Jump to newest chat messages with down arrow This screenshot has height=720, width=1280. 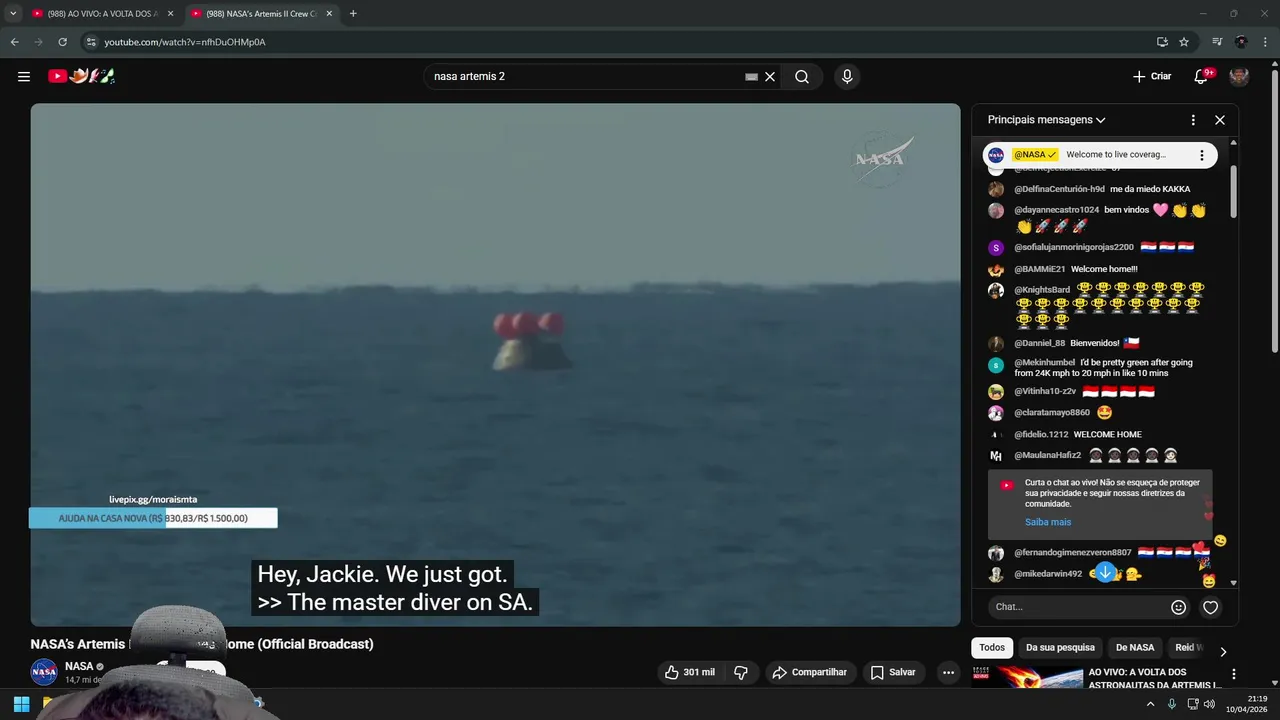click(1105, 572)
